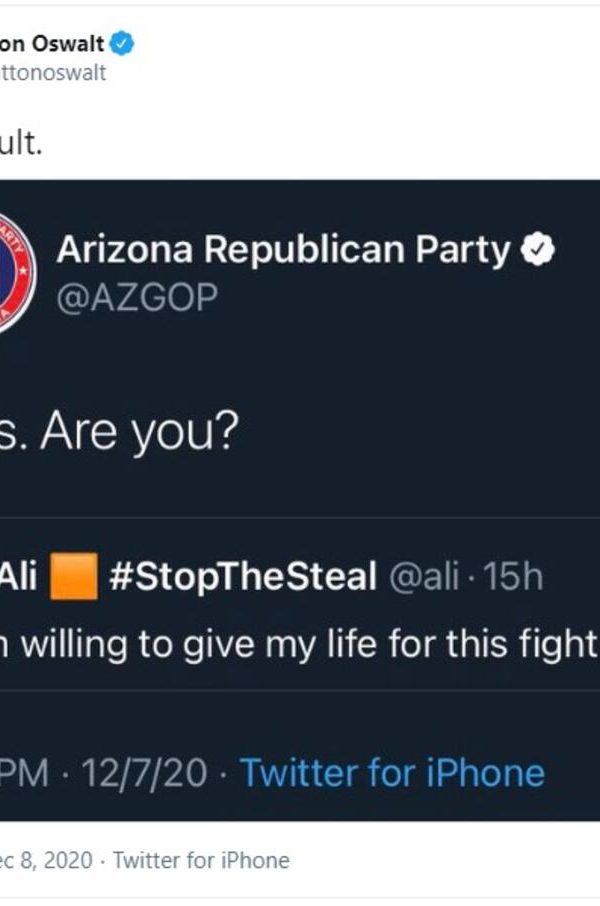The width and height of the screenshot is (600, 906).
Task: Click the gray Twitter for iPhone source label
Action: pos(201,860)
